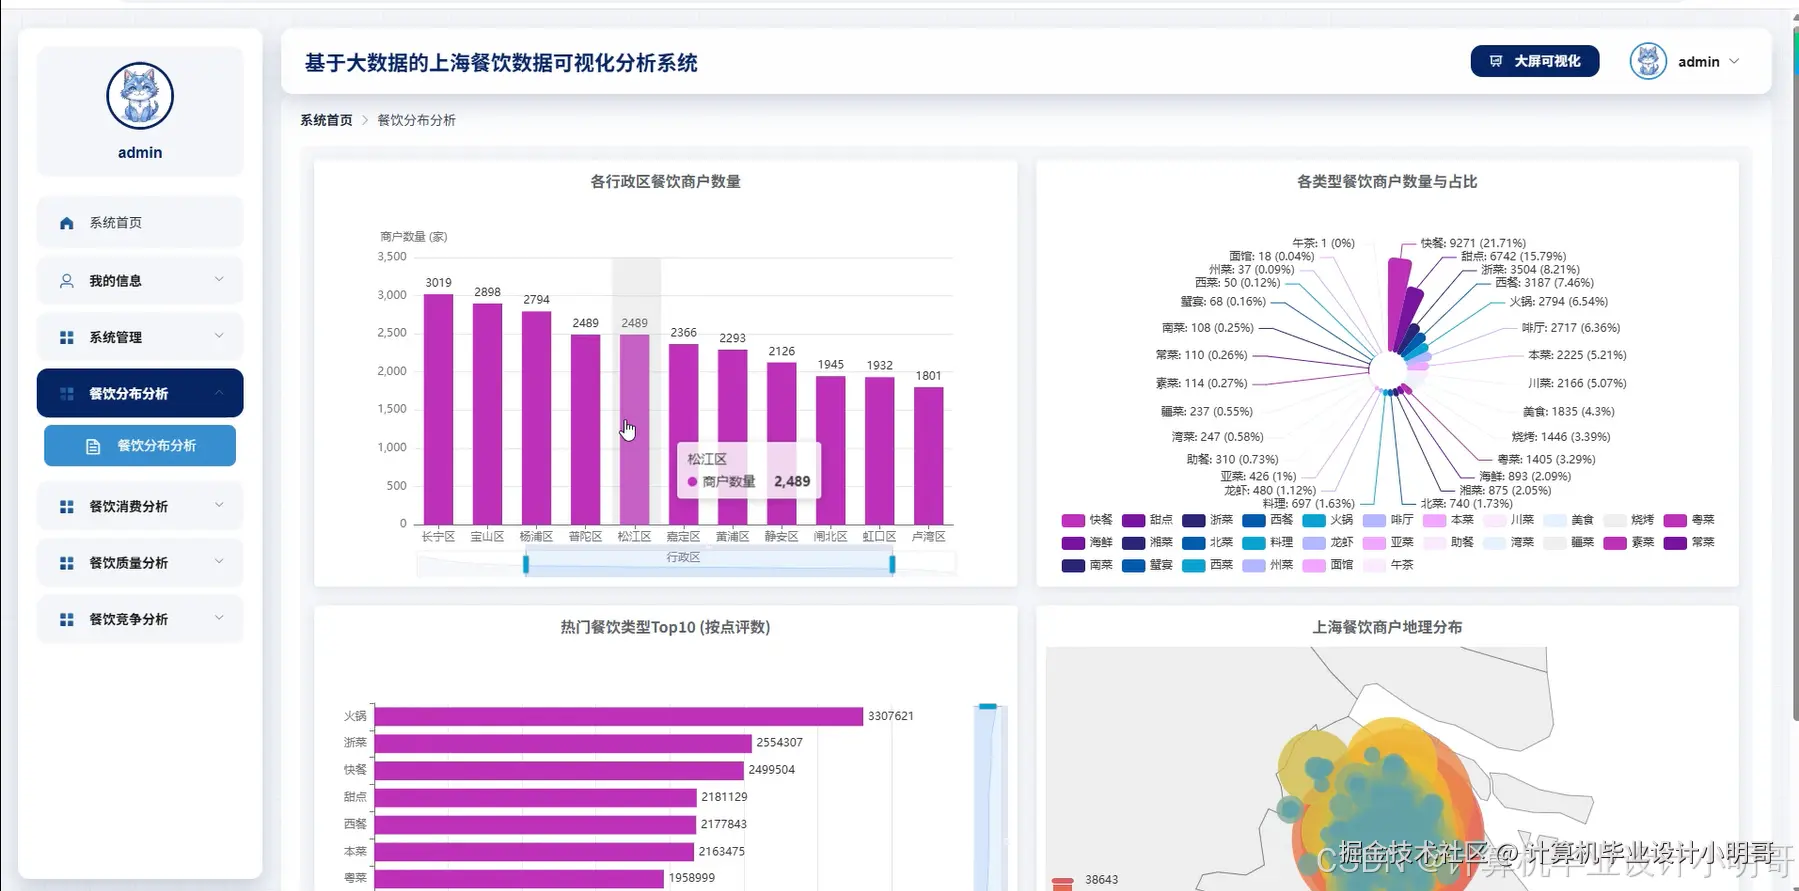Toggle the 烧烤 legend item
The height and width of the screenshot is (891, 1799).
click(1628, 520)
